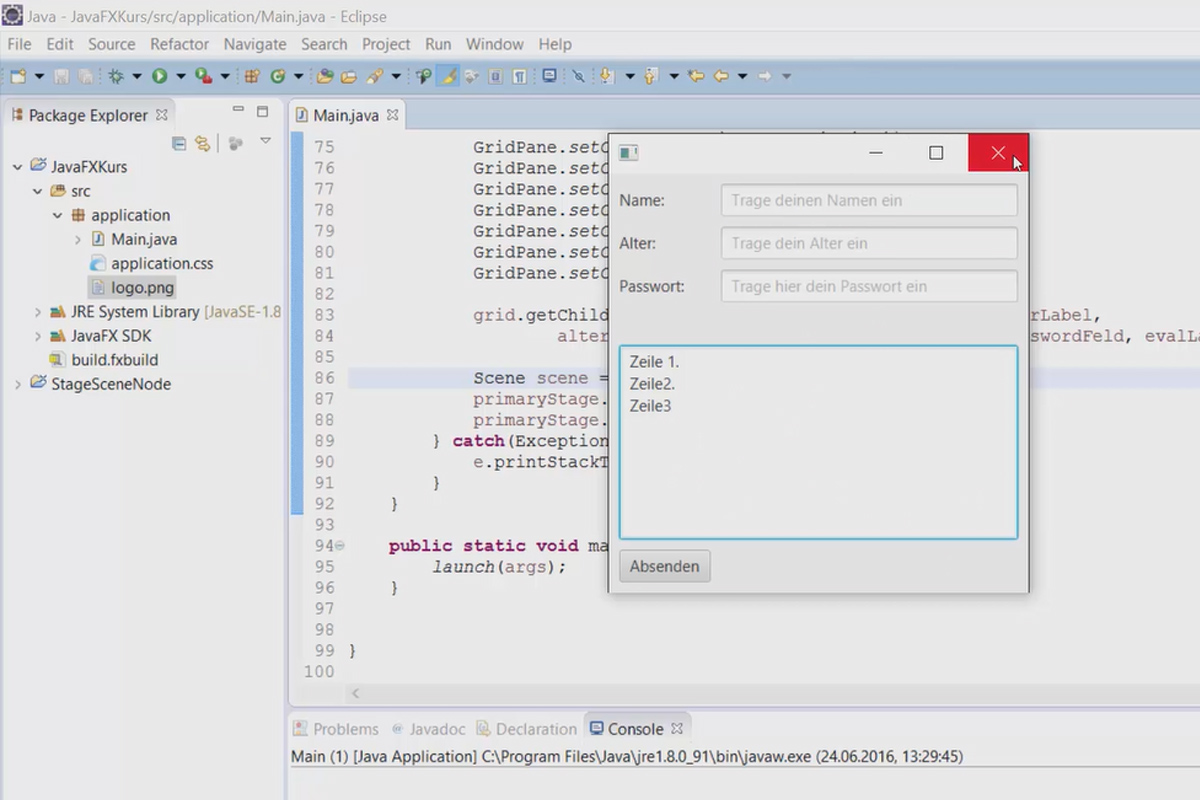This screenshot has height=800, width=1200.
Task: Minimize the Package Explorer panel
Action: tap(238, 111)
